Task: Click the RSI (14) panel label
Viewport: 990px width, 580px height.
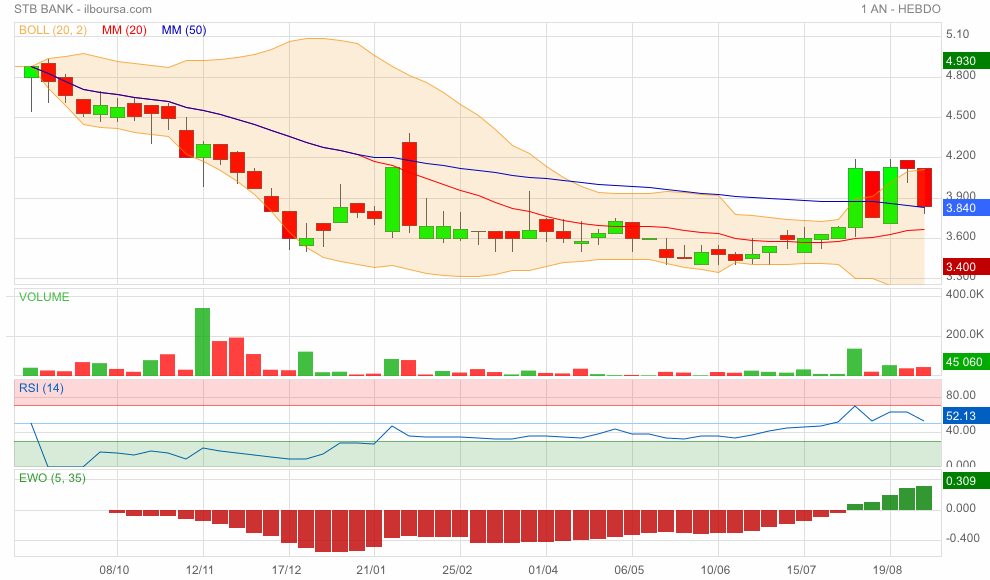Action: (x=41, y=388)
